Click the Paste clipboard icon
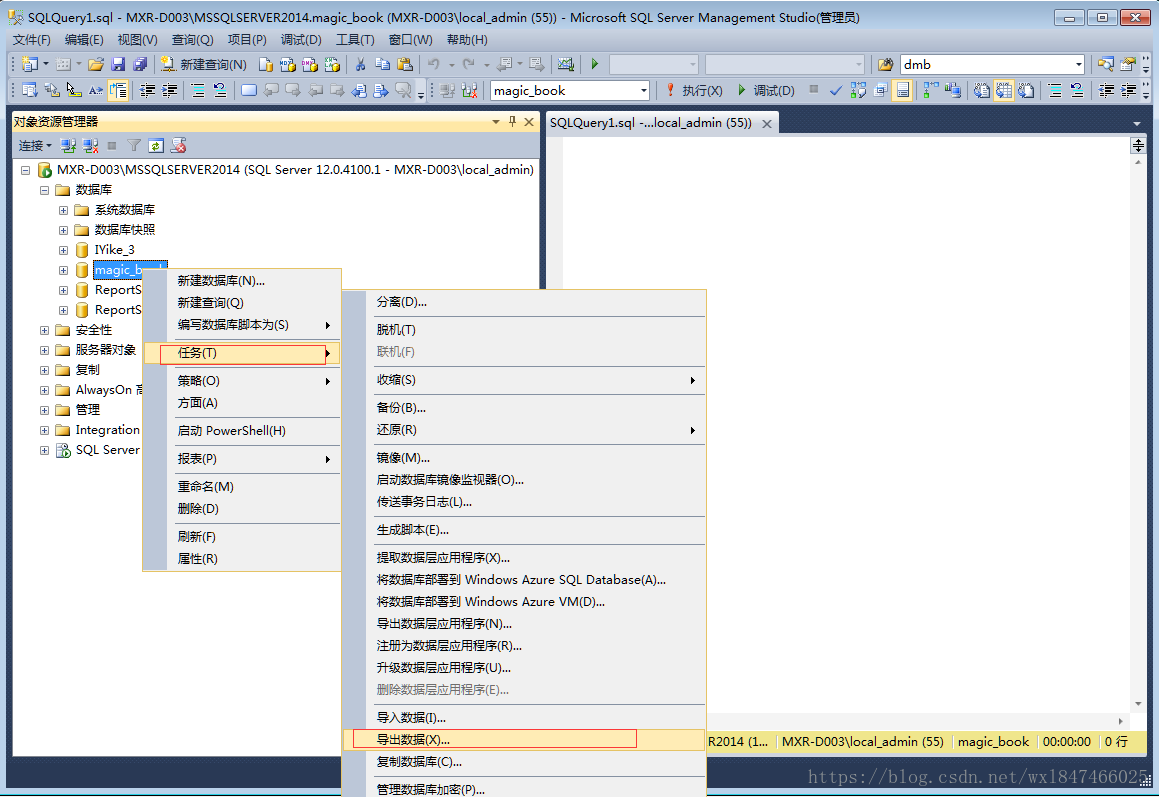This screenshot has width=1159, height=797. coord(404,64)
